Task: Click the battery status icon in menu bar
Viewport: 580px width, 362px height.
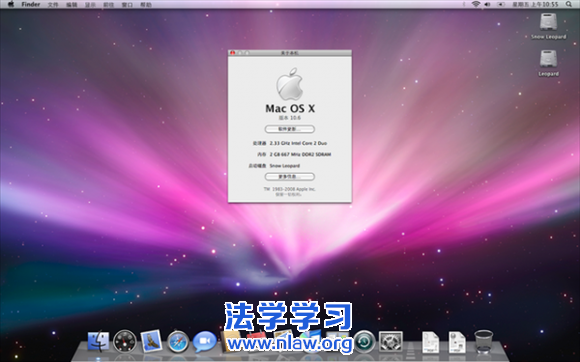Action: point(501,4)
